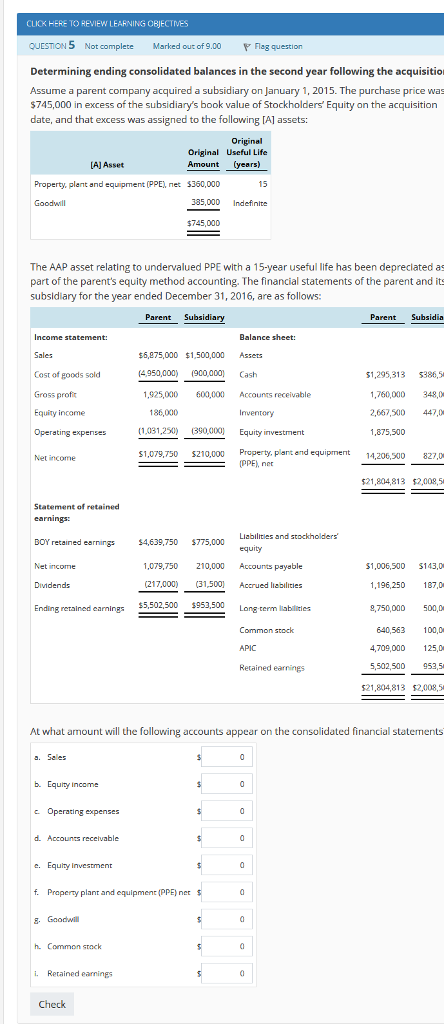This screenshot has height=1024, width=444.
Task: Click the Statement of retained earnings label
Action: 76,511
